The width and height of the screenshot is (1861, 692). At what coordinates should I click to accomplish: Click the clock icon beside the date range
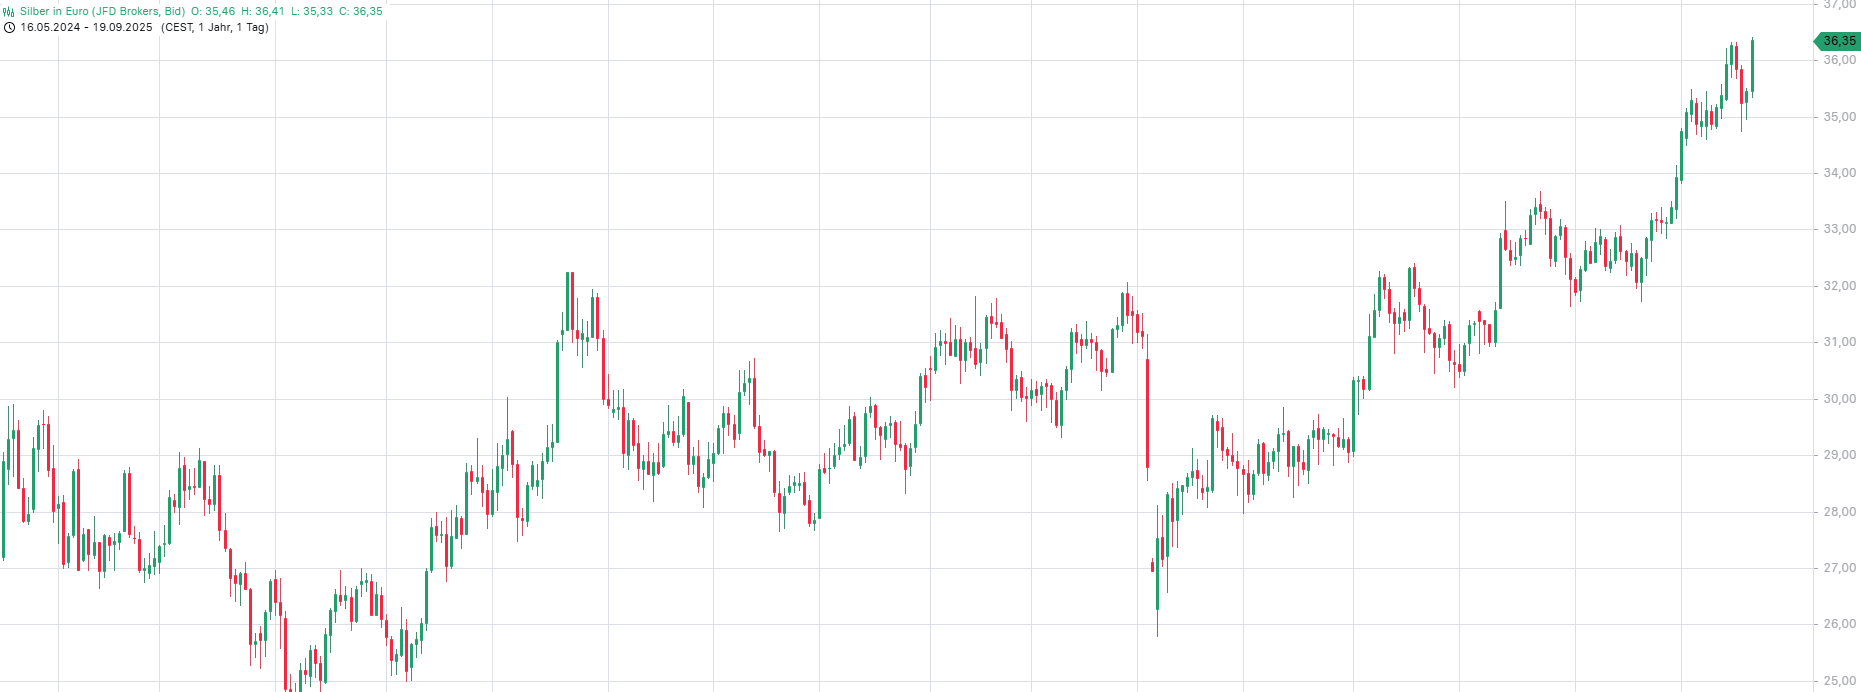[x=9, y=27]
